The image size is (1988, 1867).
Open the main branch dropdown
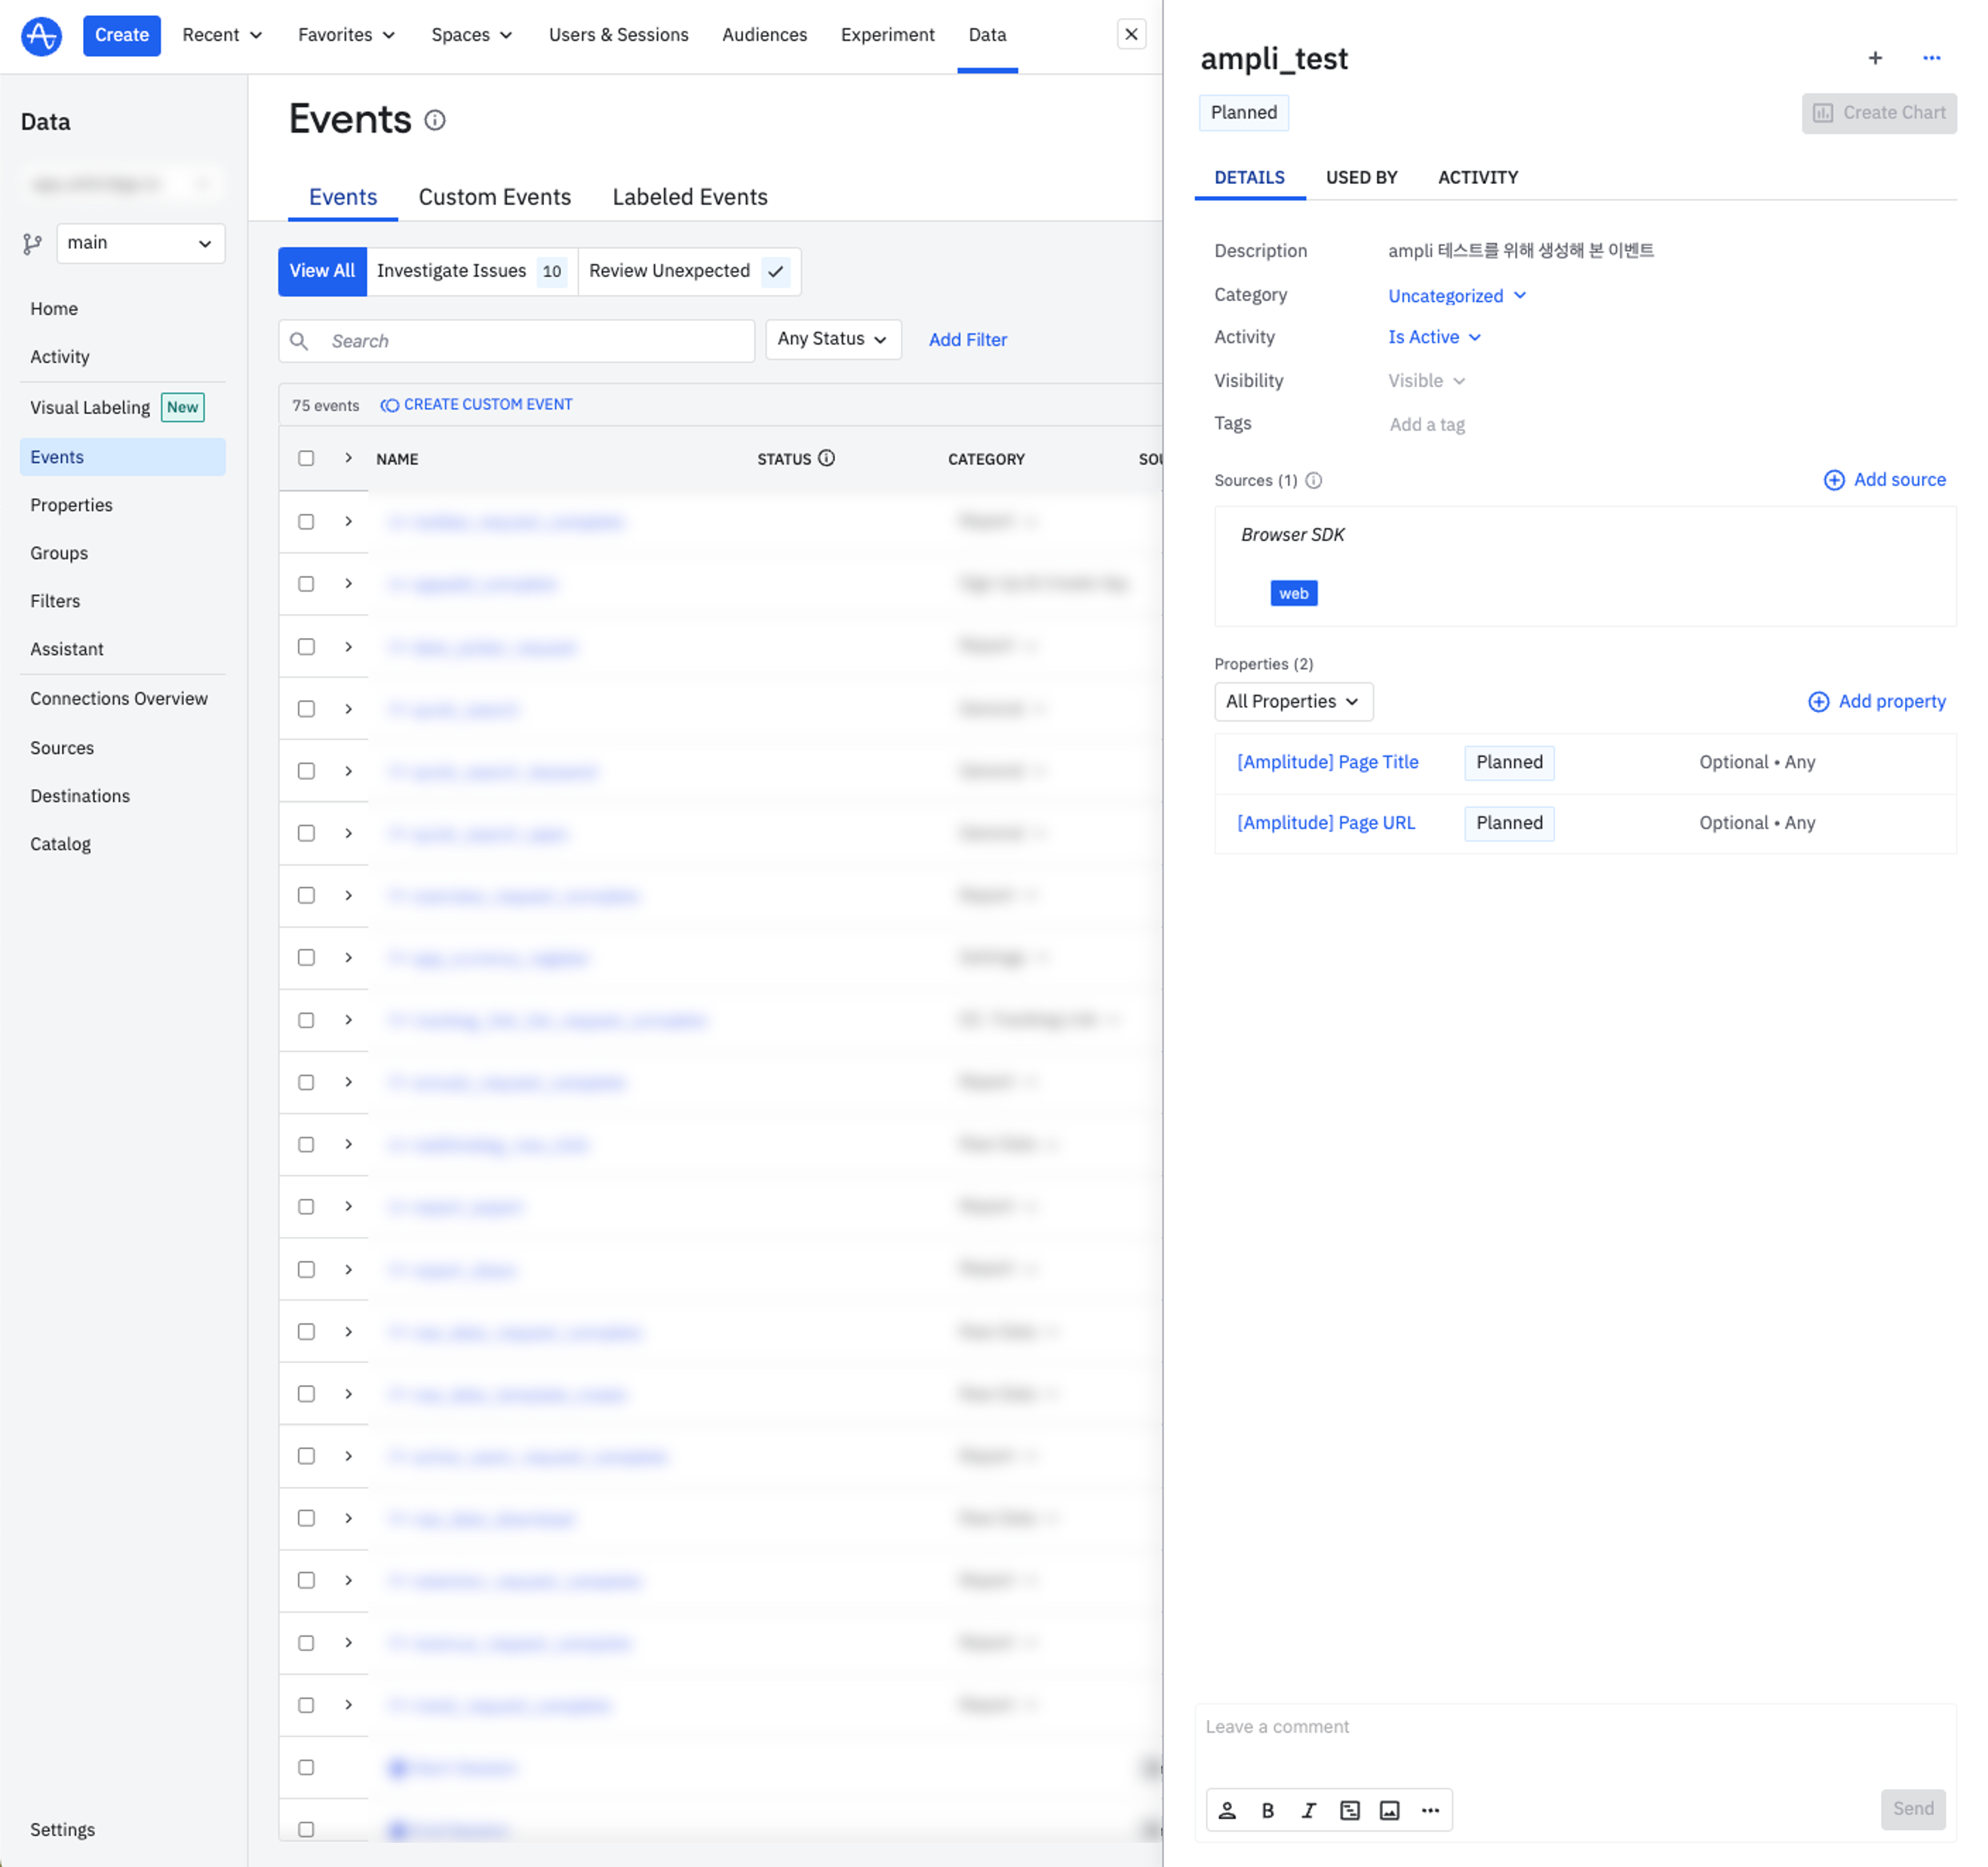(140, 243)
